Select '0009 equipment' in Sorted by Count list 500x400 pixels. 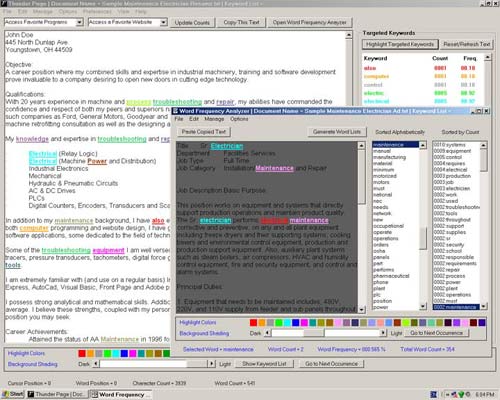(x=456, y=151)
